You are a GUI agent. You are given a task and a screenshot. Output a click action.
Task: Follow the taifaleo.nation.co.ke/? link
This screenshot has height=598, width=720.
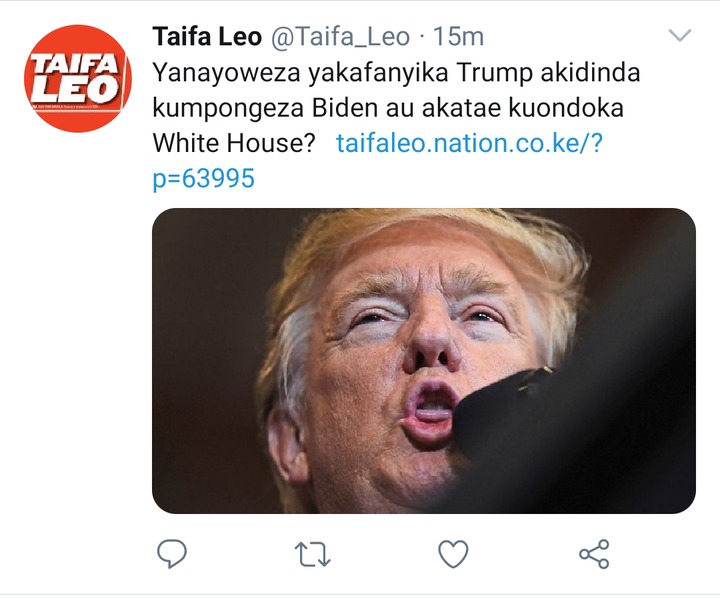point(469,143)
